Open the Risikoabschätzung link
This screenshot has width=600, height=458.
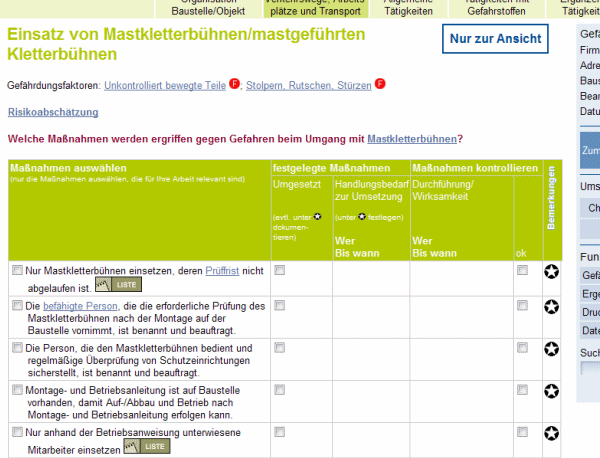pyautogui.click(x=53, y=112)
